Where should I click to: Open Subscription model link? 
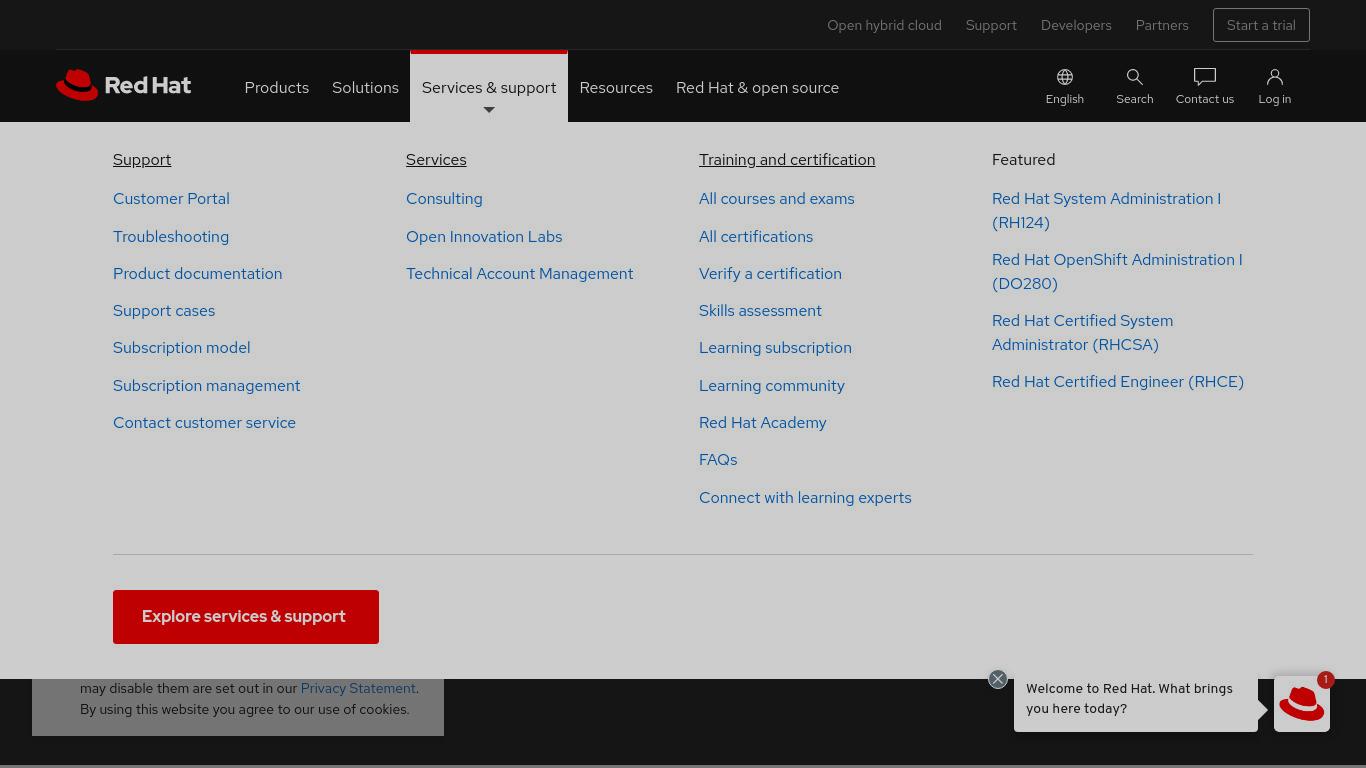tap(181, 348)
